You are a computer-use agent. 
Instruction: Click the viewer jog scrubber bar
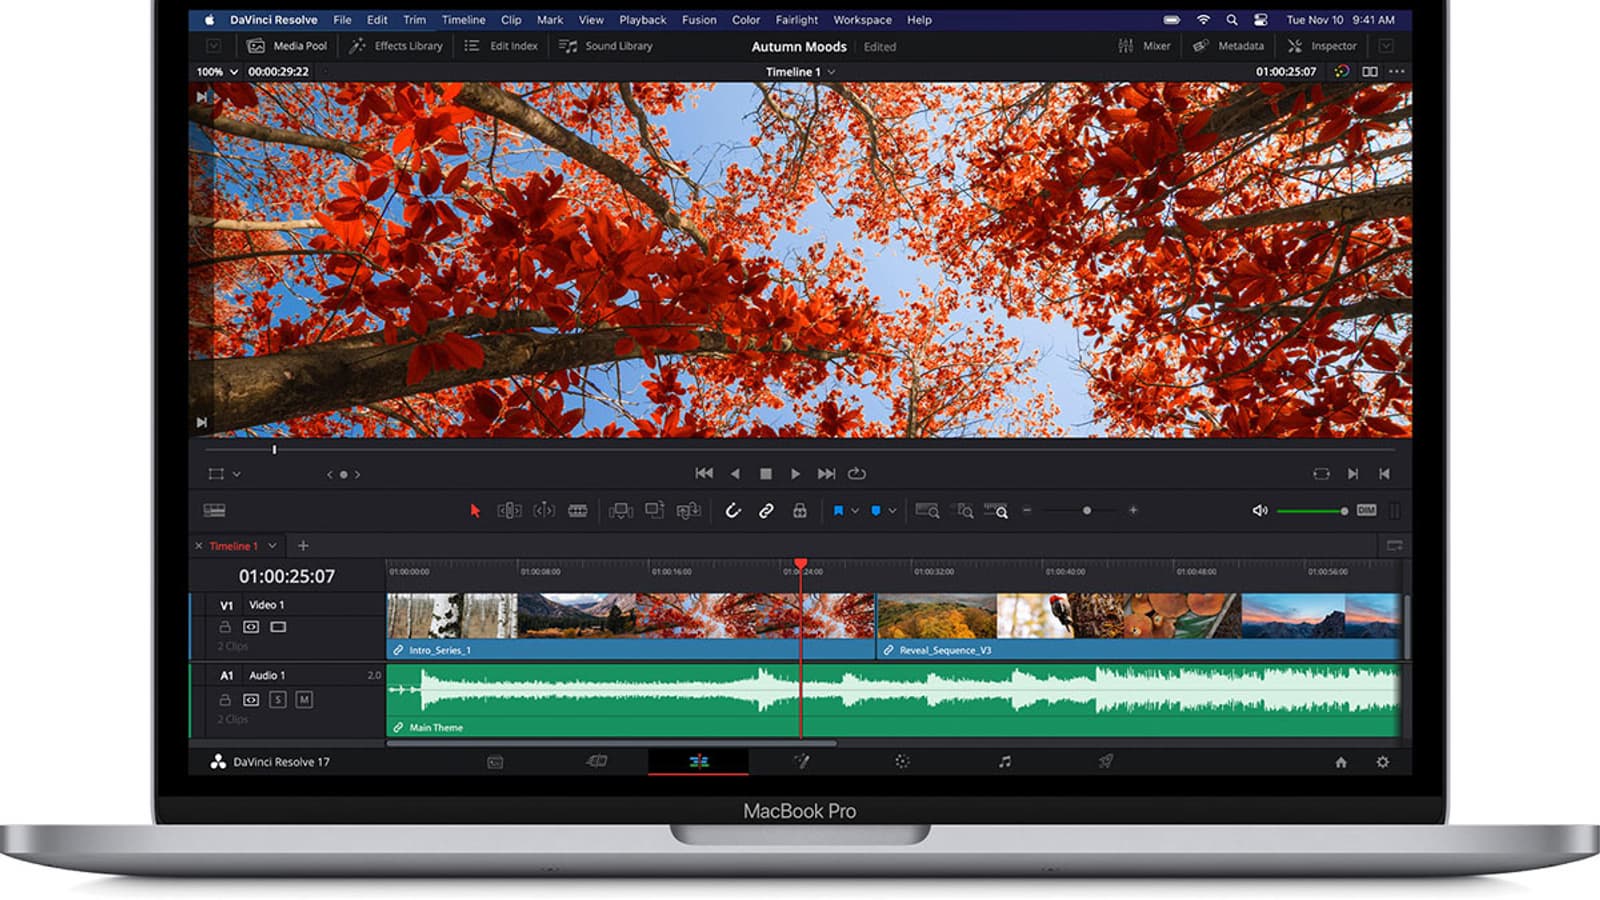pos(800,450)
